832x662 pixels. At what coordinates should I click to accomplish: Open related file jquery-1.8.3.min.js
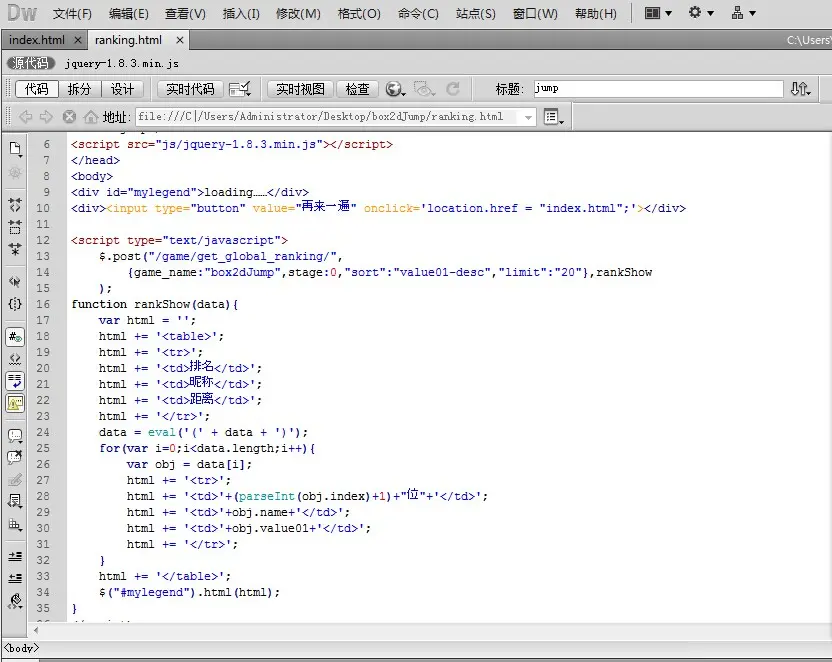[x=122, y=64]
